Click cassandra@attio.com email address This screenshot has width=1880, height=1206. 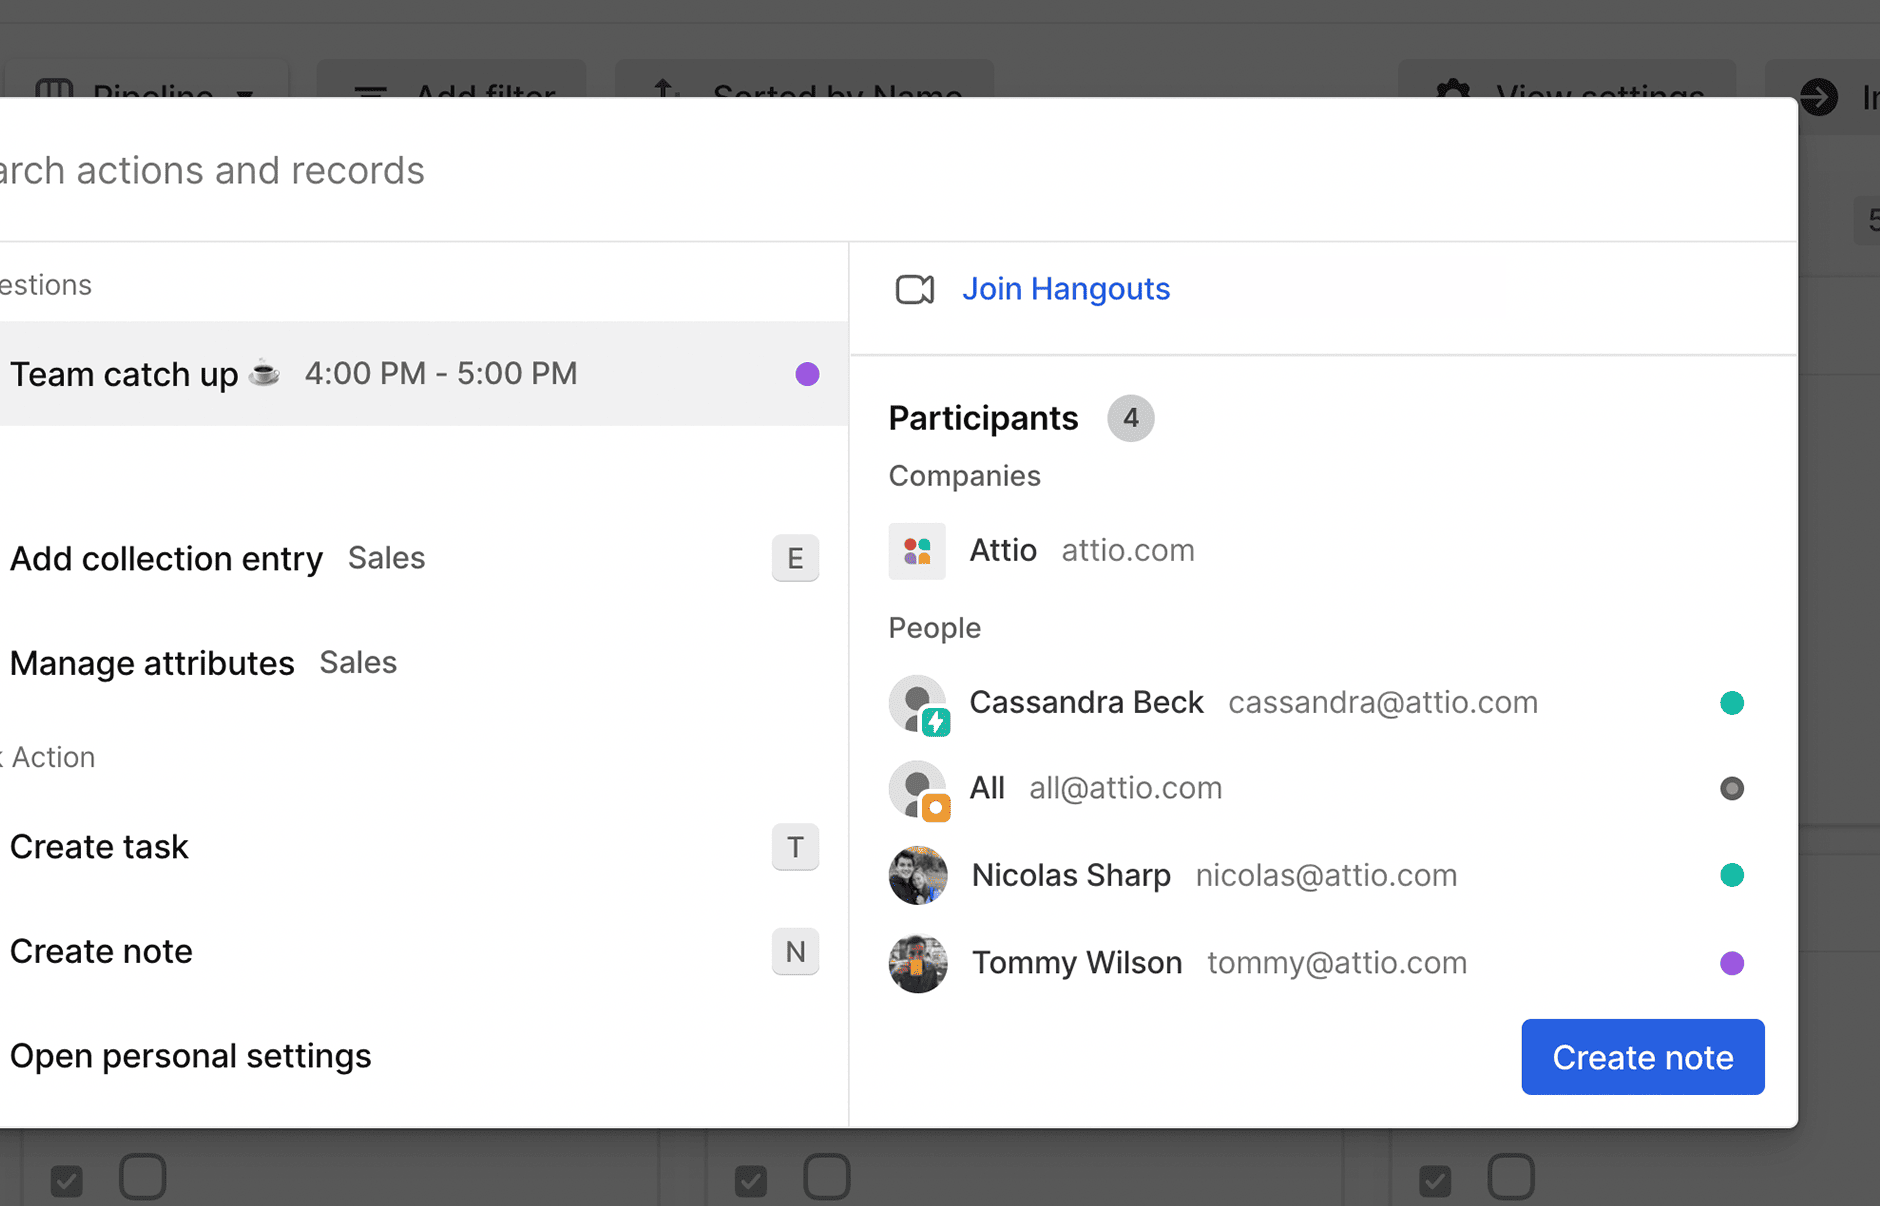(x=1382, y=703)
